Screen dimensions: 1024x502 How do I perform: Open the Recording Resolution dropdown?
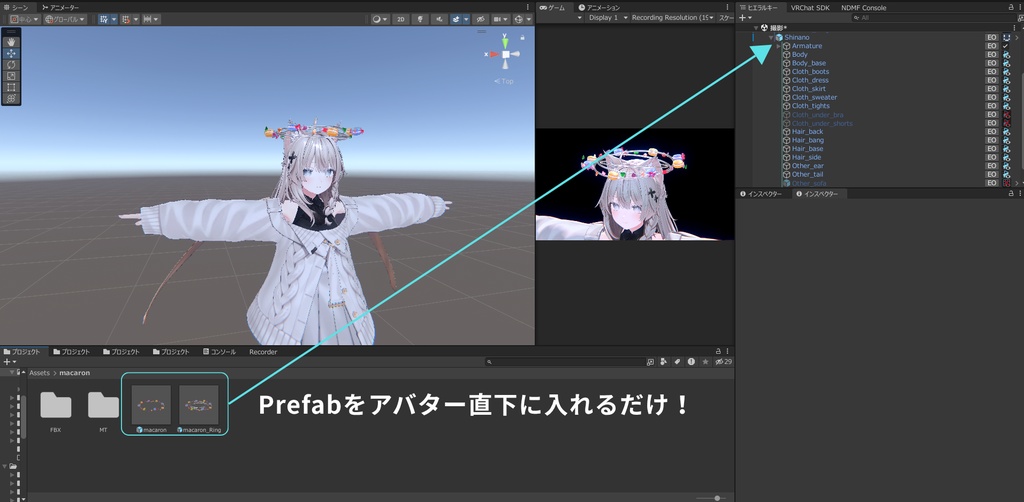click(673, 18)
